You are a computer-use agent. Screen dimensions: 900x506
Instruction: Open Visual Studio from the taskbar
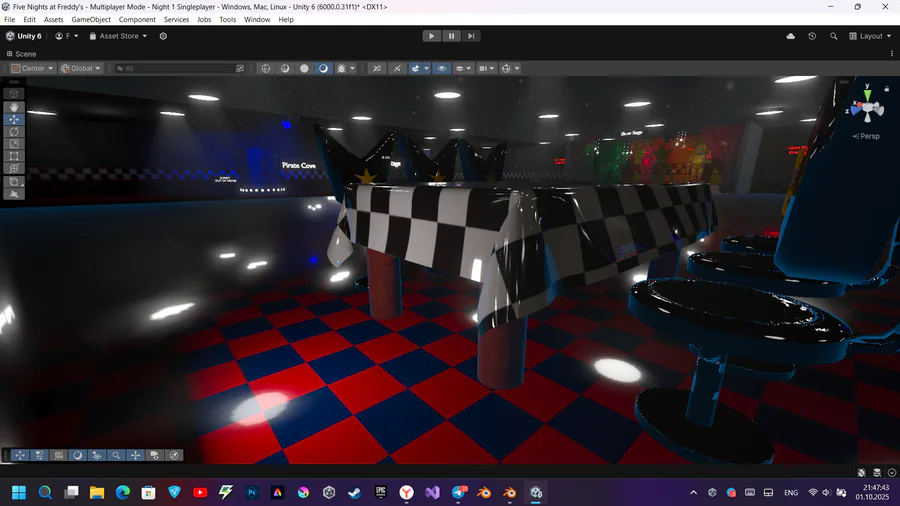[432, 492]
